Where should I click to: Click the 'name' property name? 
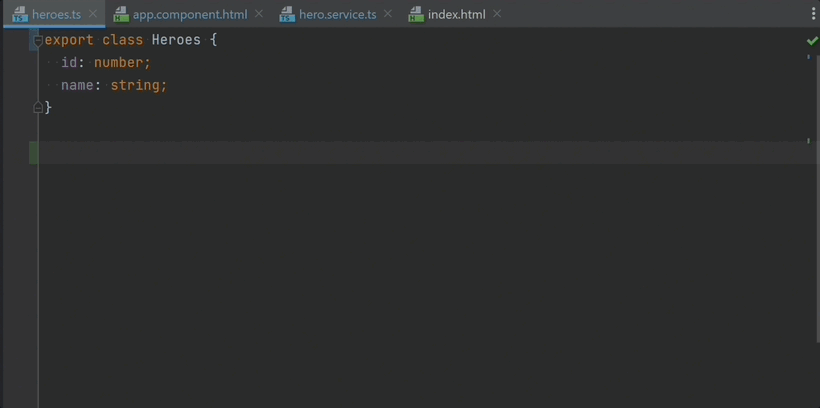77,85
